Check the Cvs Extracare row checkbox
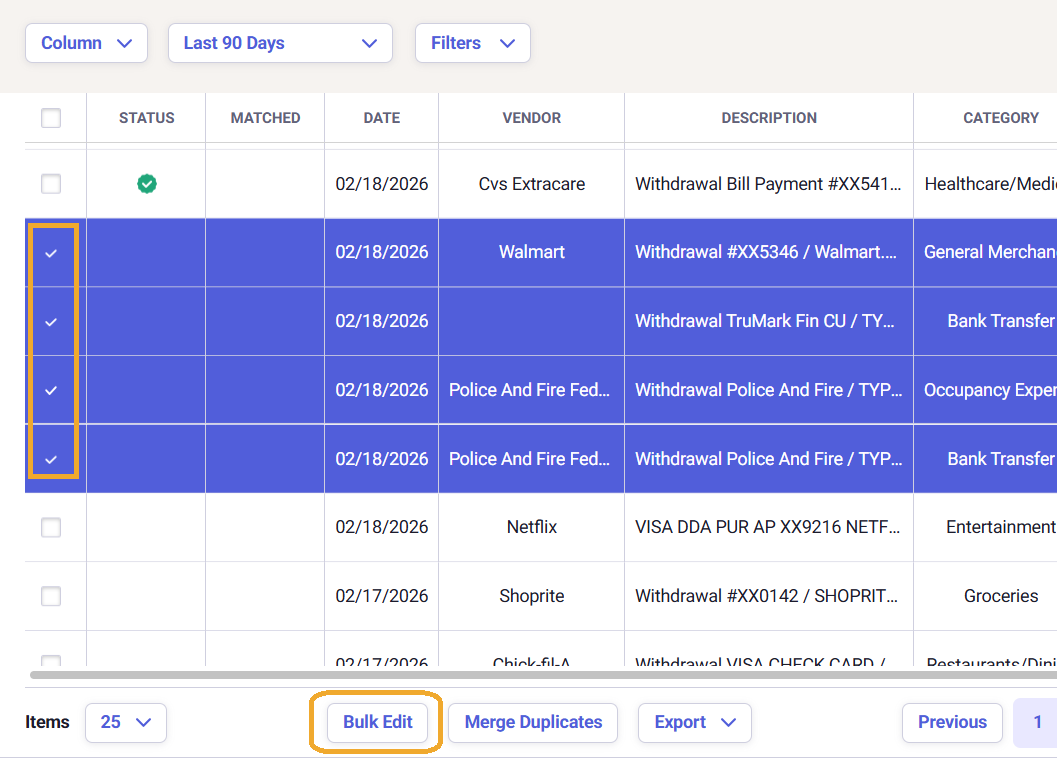This screenshot has height=760, width=1057. tap(51, 184)
